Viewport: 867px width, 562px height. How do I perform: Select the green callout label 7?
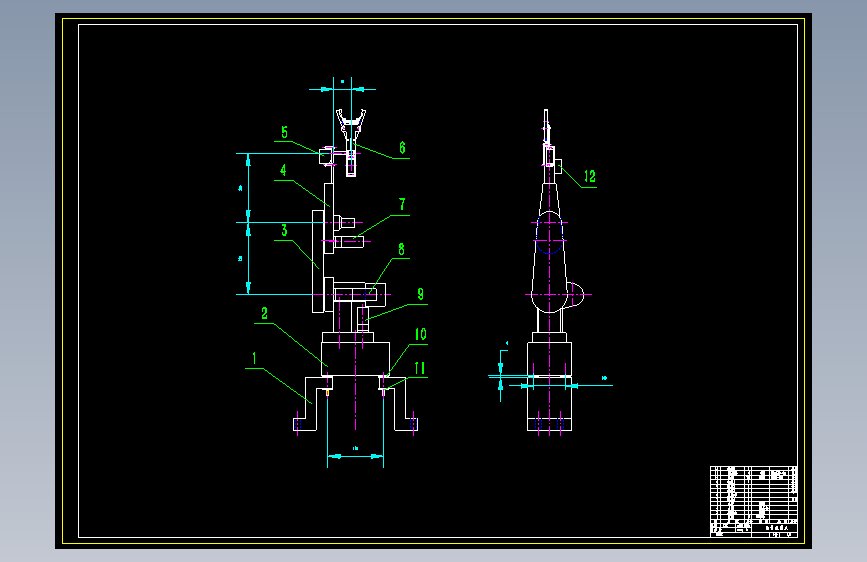[403, 205]
